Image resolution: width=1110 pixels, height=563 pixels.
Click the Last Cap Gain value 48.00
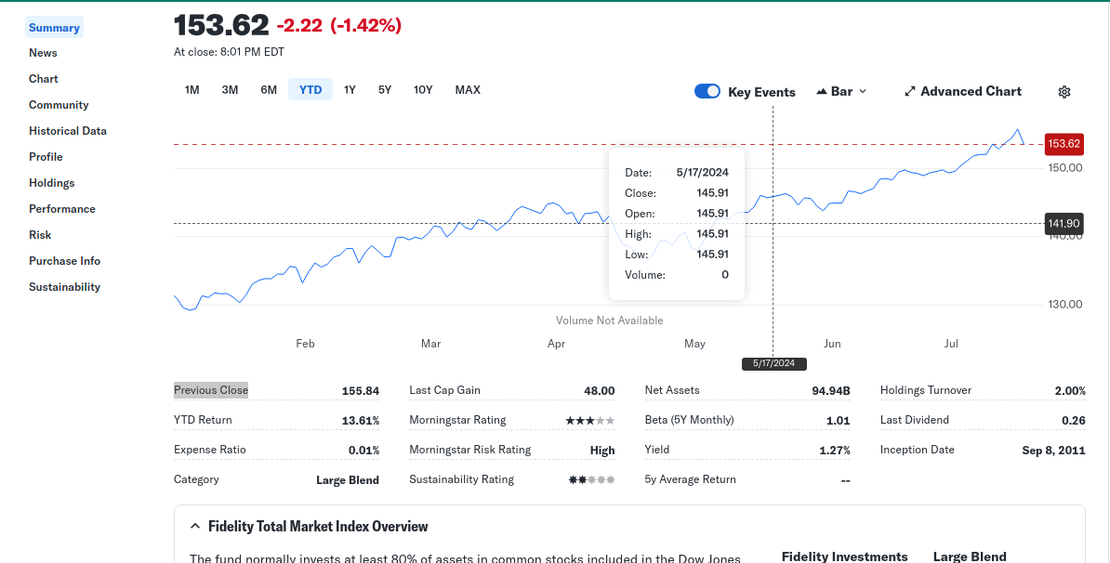click(599, 390)
